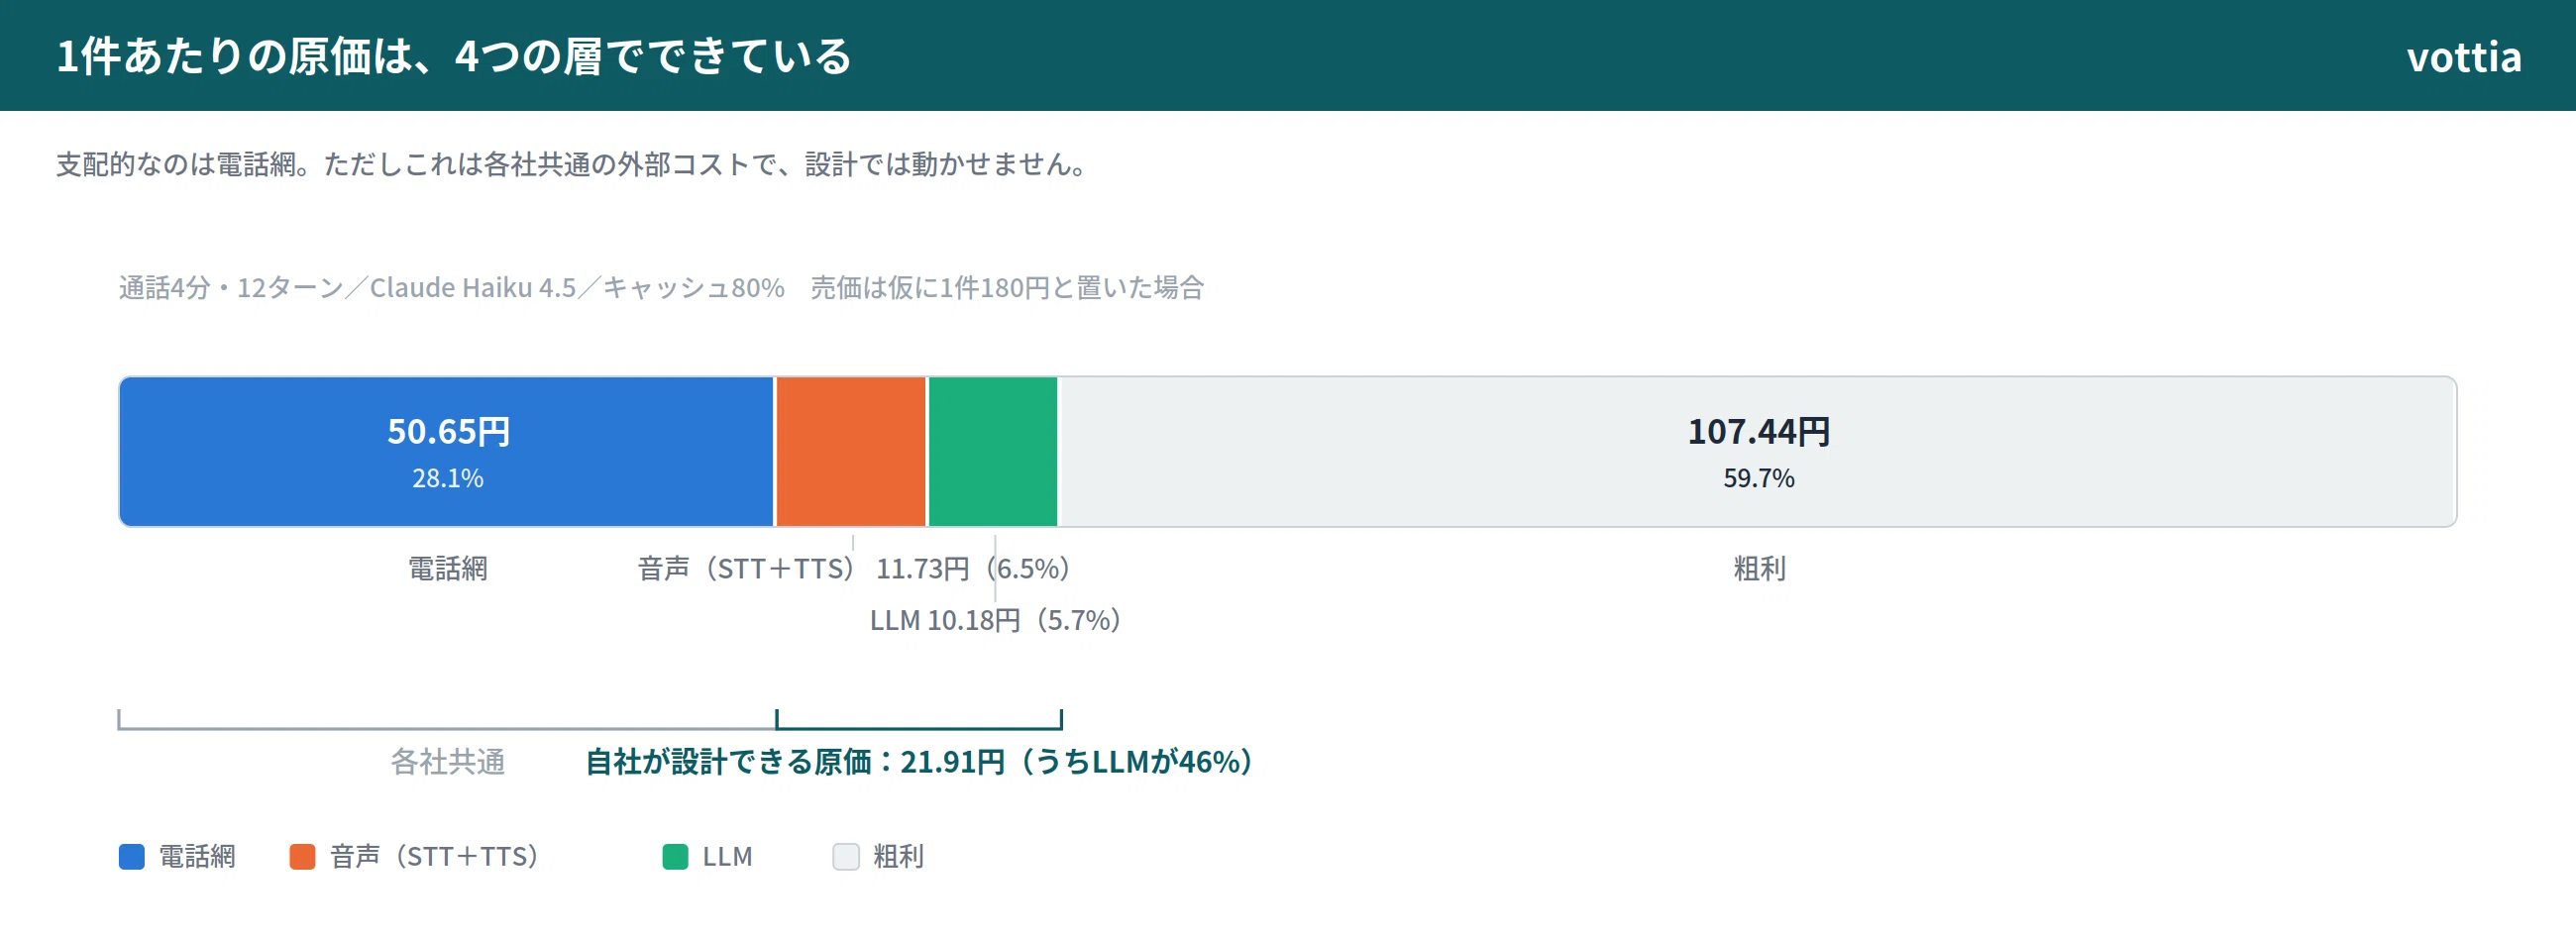Click the 自社が設計できる原価 annotation
Image resolution: width=2576 pixels, height=939 pixels.
point(919,762)
